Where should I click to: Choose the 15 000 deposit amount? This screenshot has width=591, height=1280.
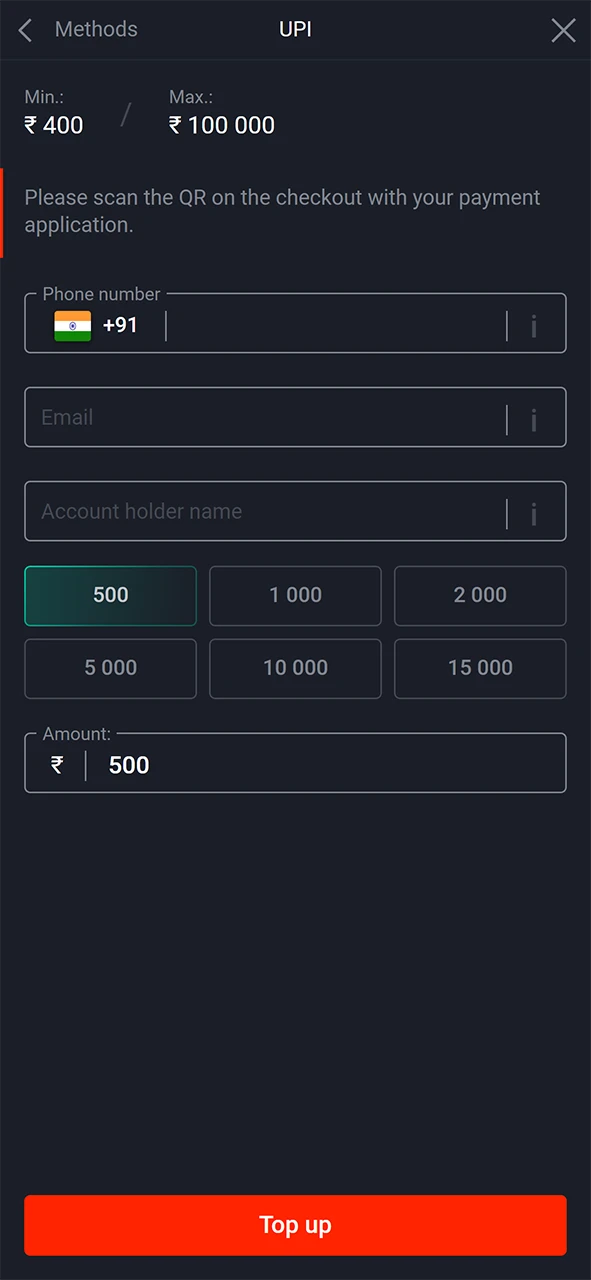tap(480, 668)
